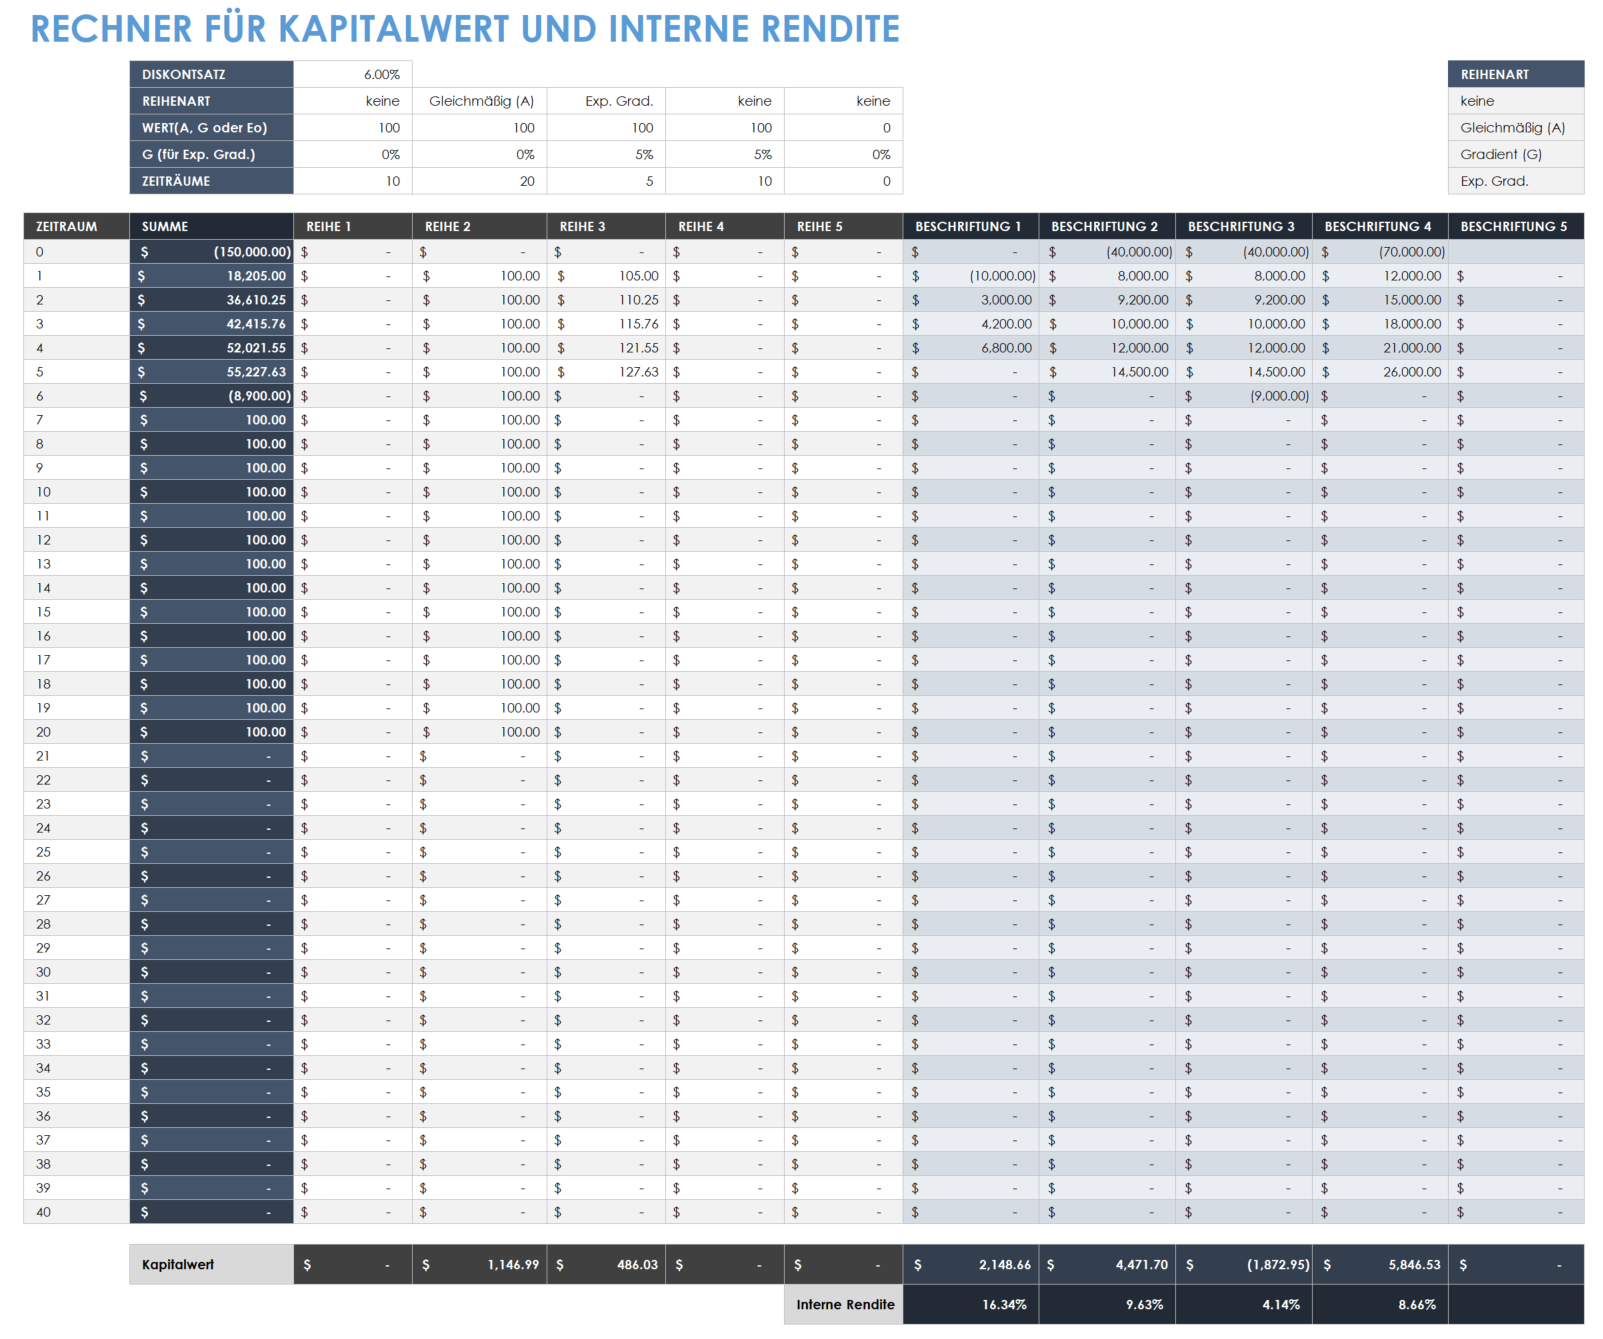Select the Beschriftung 4 cell 21,000.00
Screen dimensions: 1603x1339
1380,348
